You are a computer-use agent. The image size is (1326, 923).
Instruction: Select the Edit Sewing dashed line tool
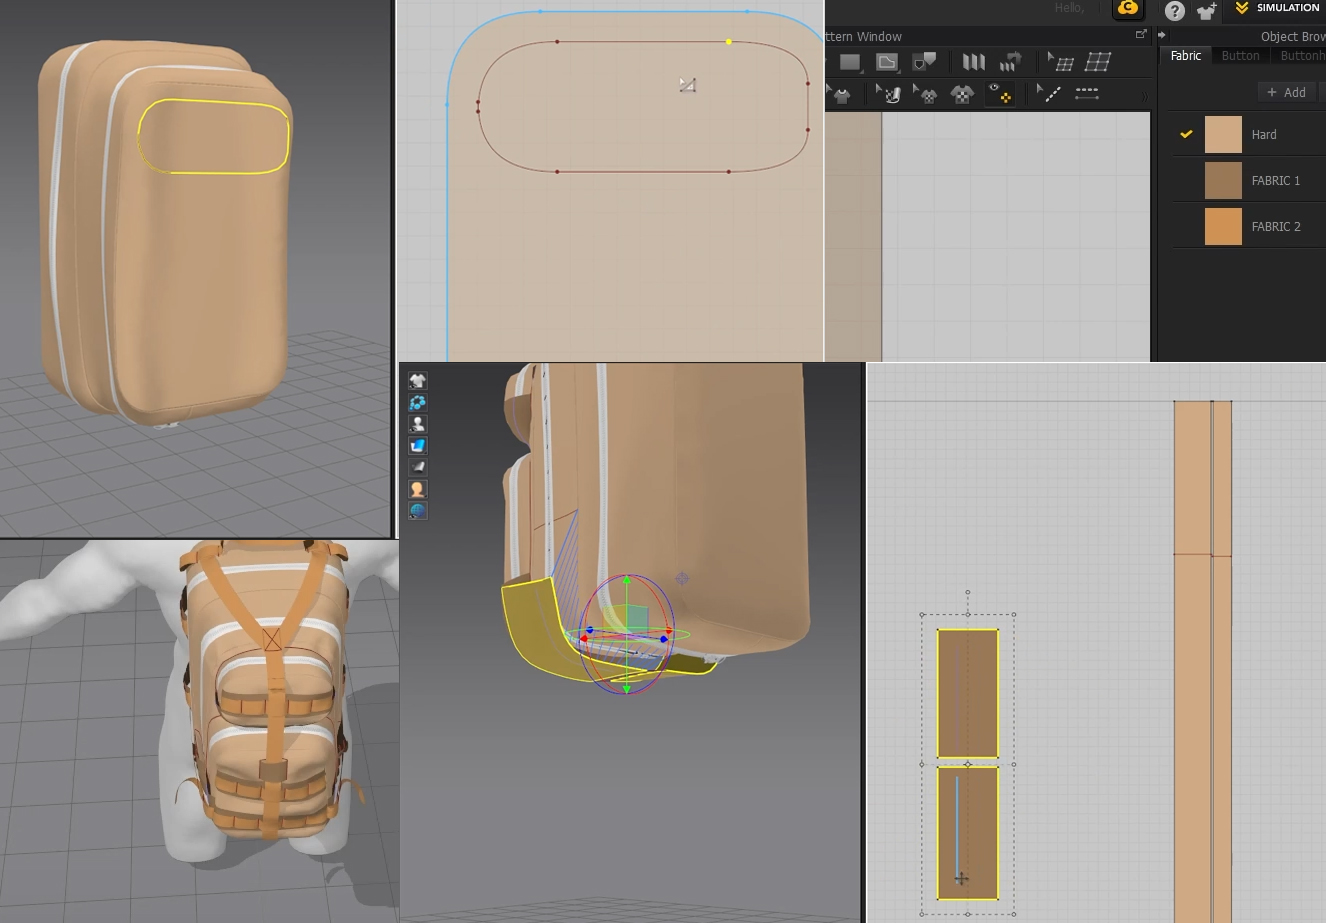pyautogui.click(x=1049, y=94)
